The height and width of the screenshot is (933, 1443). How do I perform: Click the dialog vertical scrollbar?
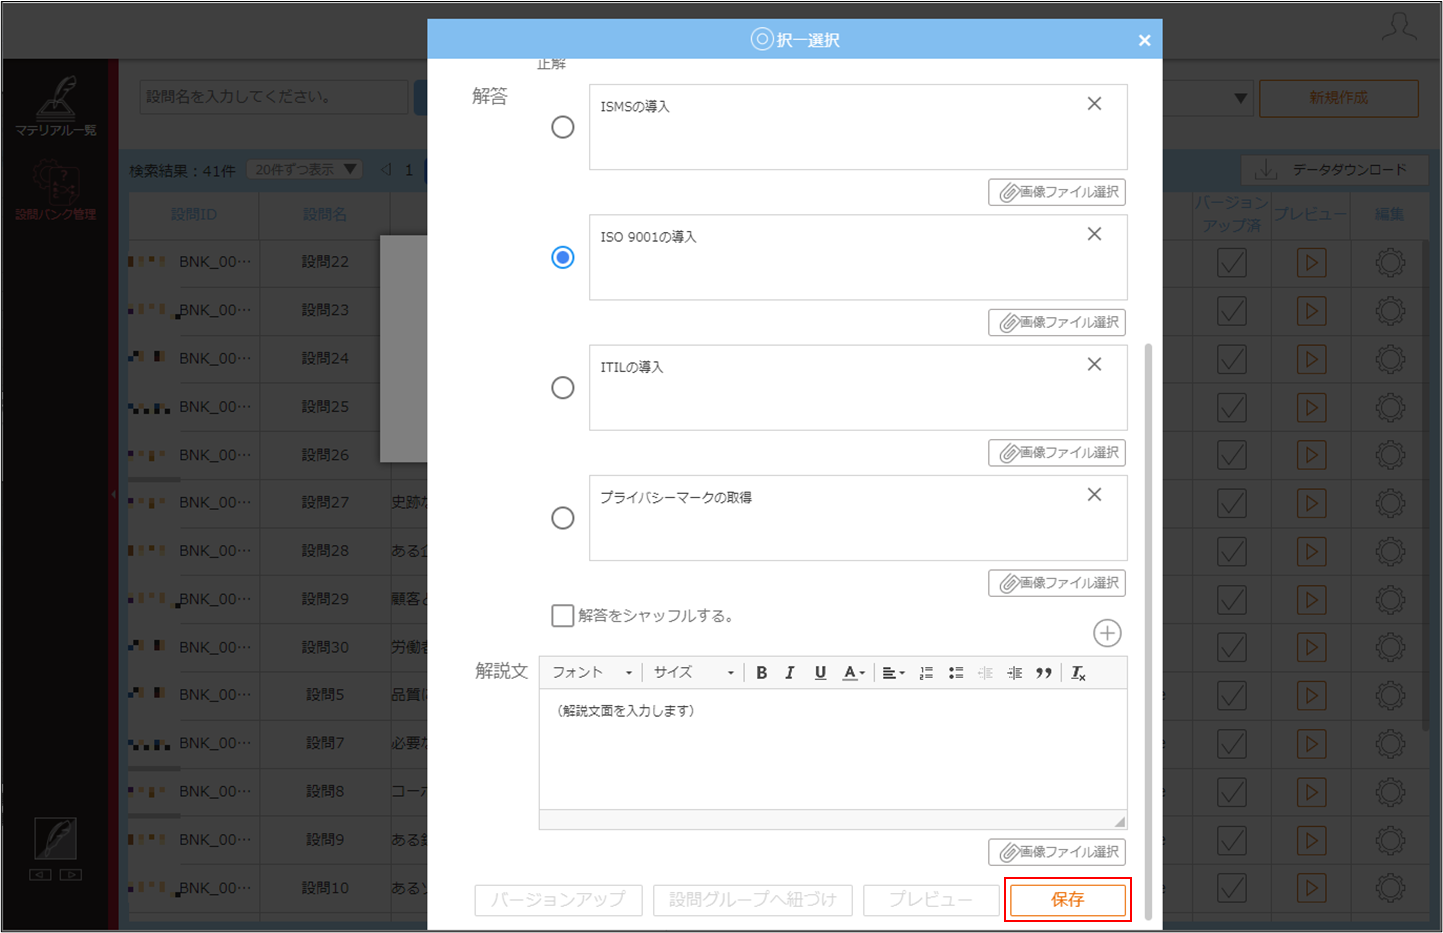click(x=1148, y=630)
